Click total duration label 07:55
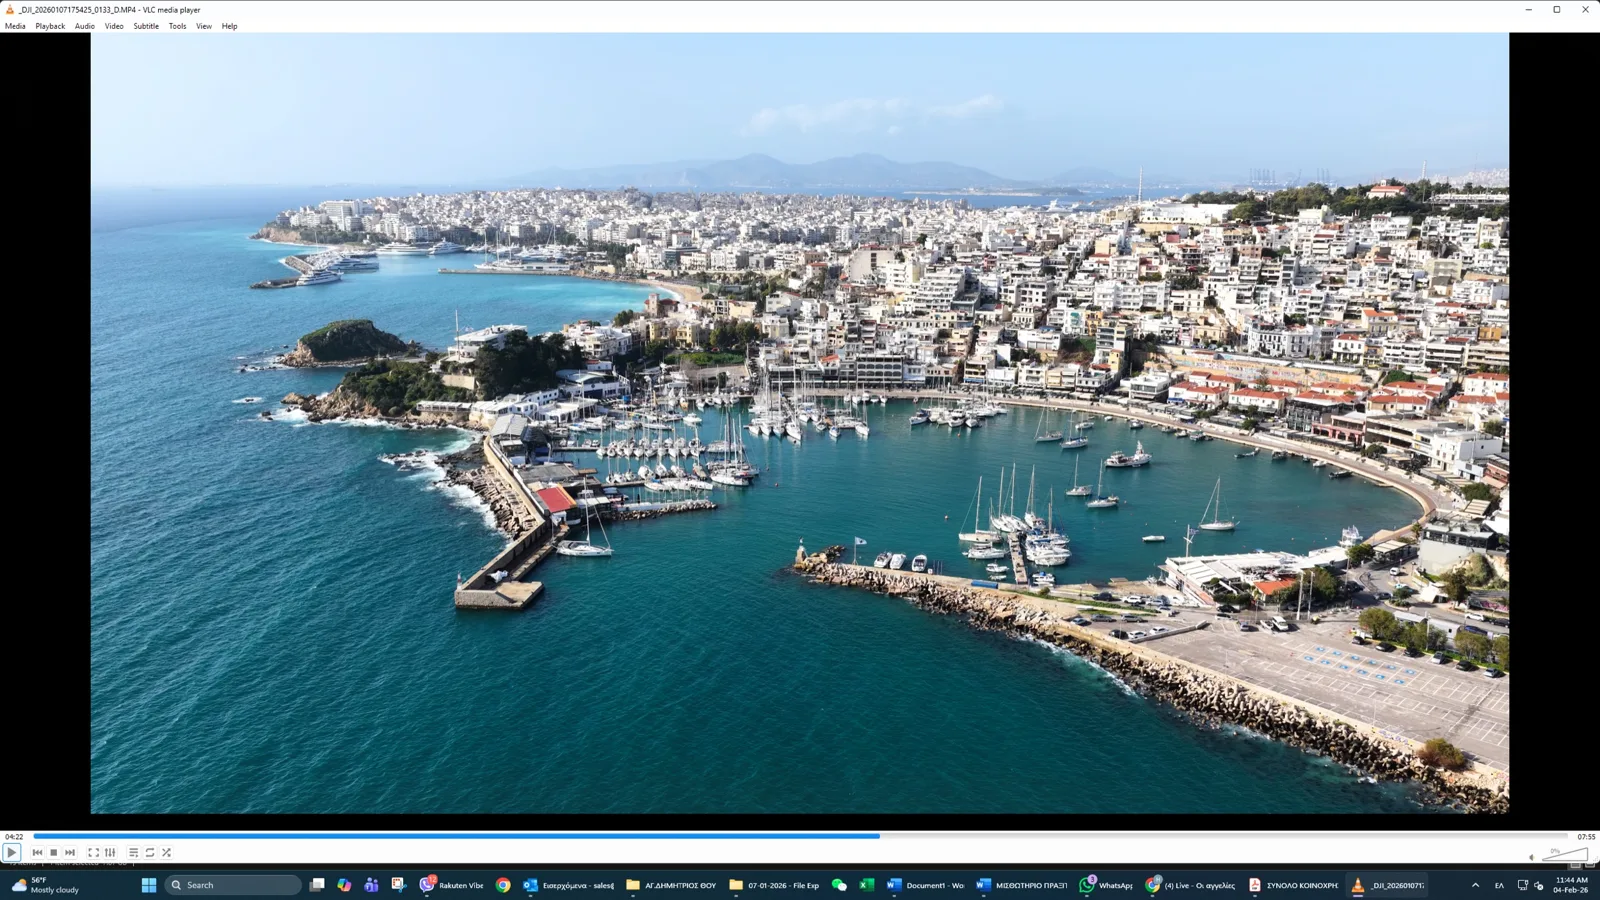 (1586, 837)
